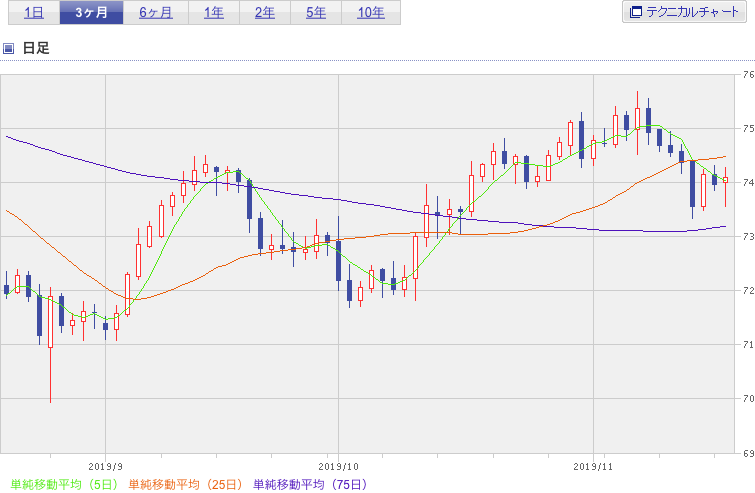Click the 71 price axis label
Screen dimensions: 755x493
click(x=748, y=344)
